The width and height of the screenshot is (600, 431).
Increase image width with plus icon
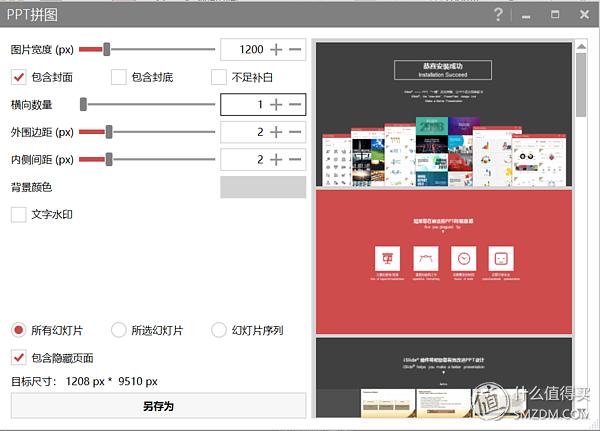click(276, 49)
